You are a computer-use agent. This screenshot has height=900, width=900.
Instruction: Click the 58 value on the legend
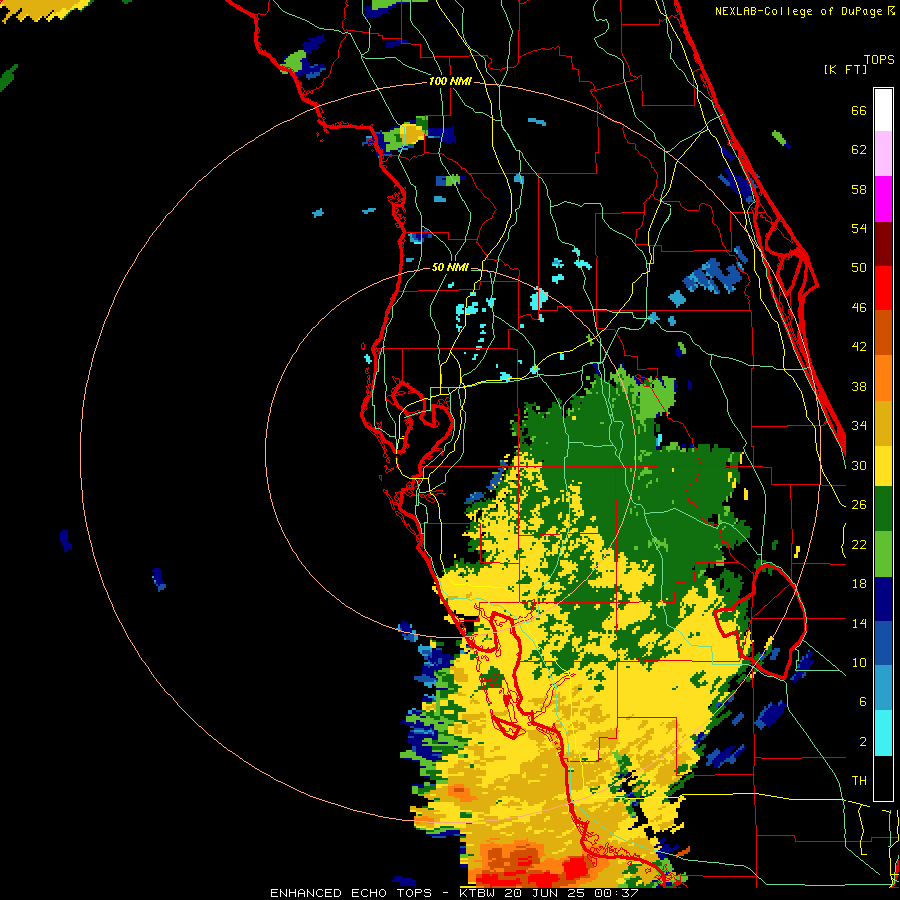click(x=859, y=189)
